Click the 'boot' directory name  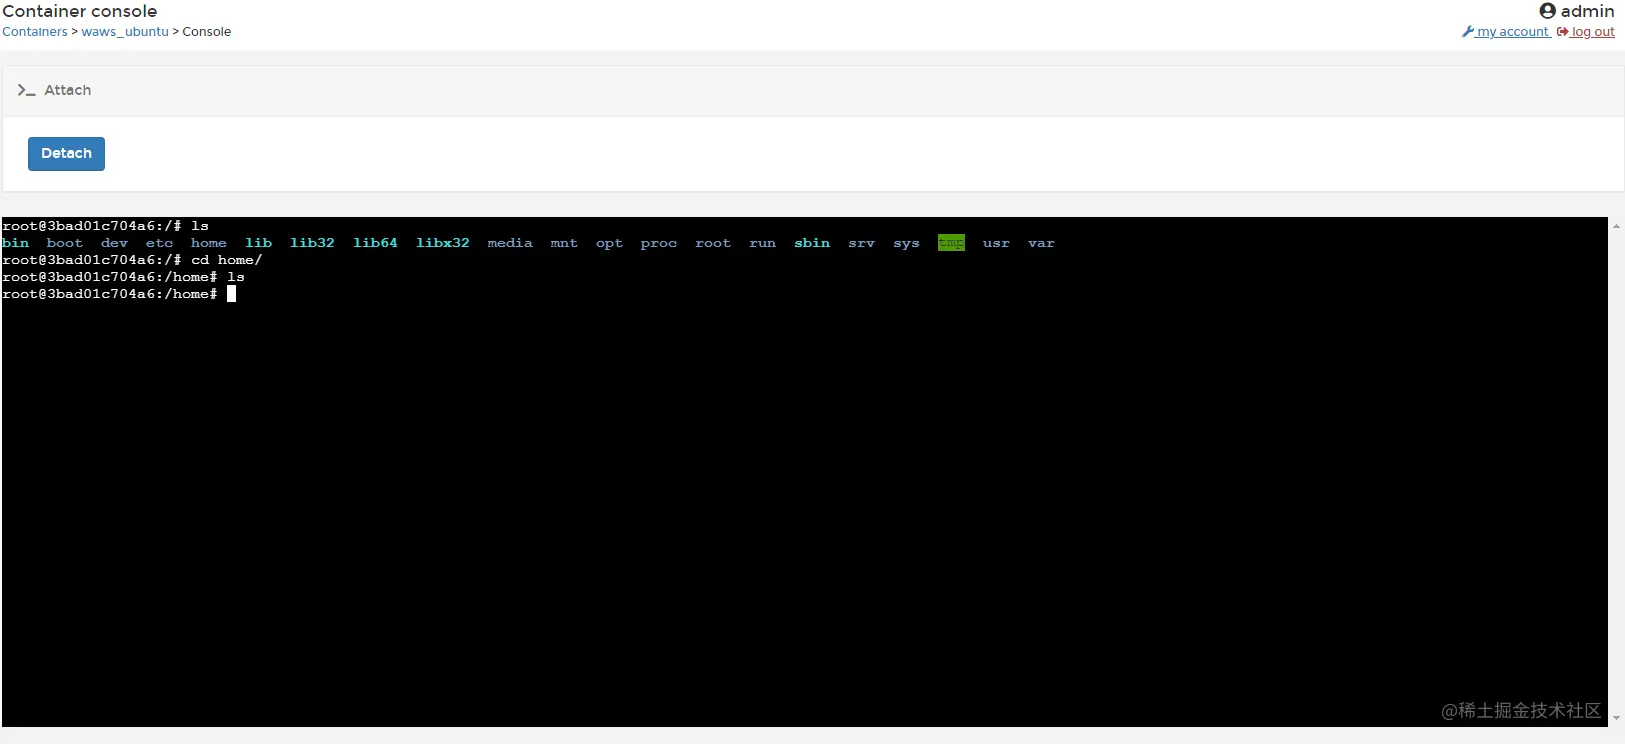tap(65, 243)
